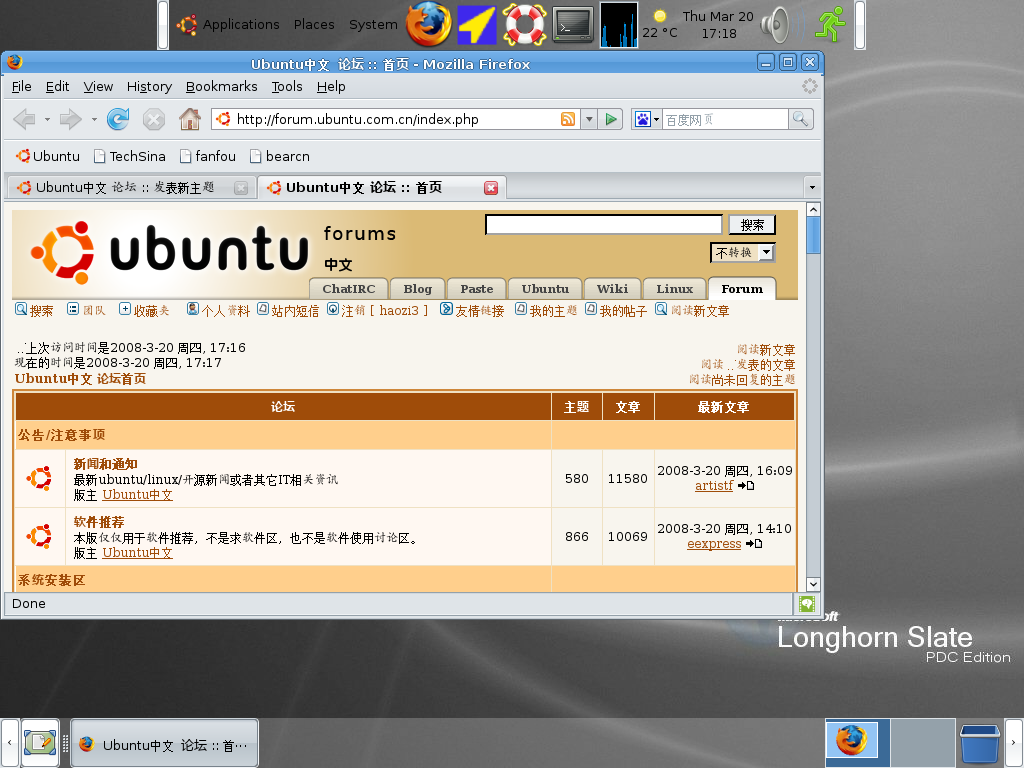
Task: Click the go-to-post icon next to artistf
Action: click(x=746, y=486)
